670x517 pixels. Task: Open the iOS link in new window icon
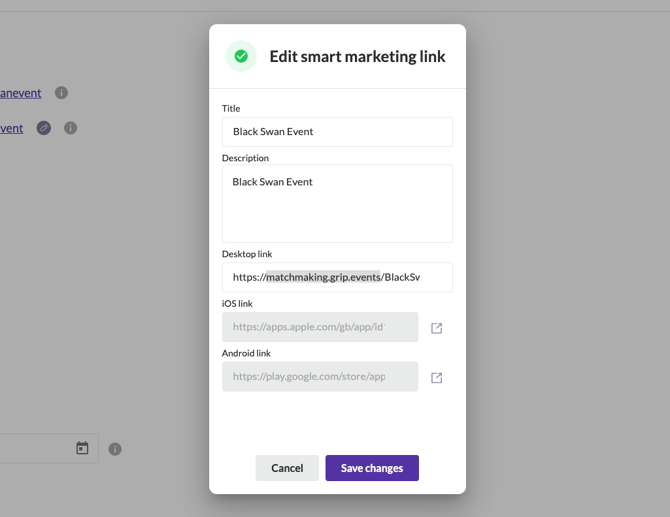coord(436,328)
